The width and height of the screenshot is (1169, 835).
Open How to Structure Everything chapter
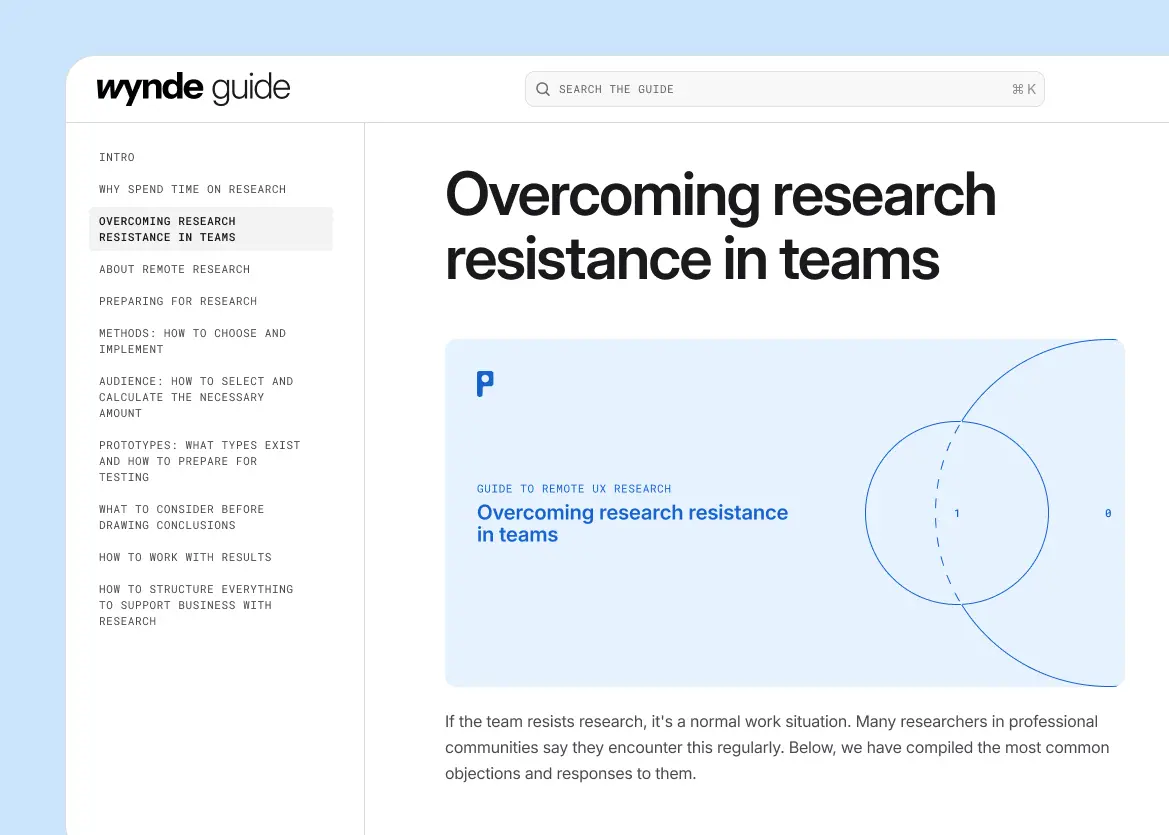(196, 605)
